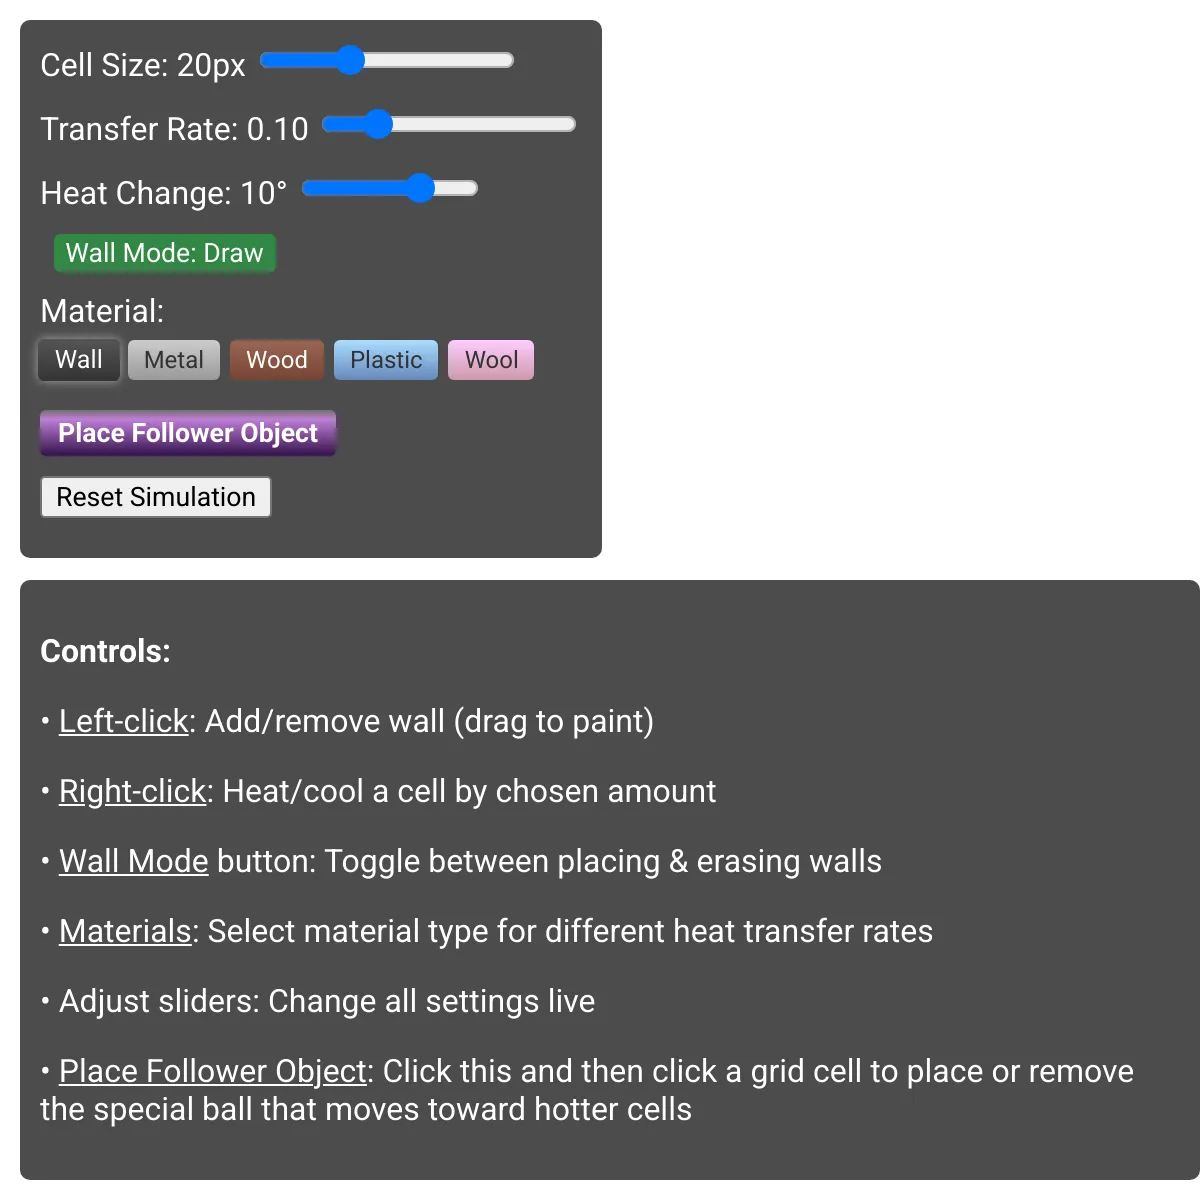
Task: Select the pink Wool material
Action: coord(491,360)
